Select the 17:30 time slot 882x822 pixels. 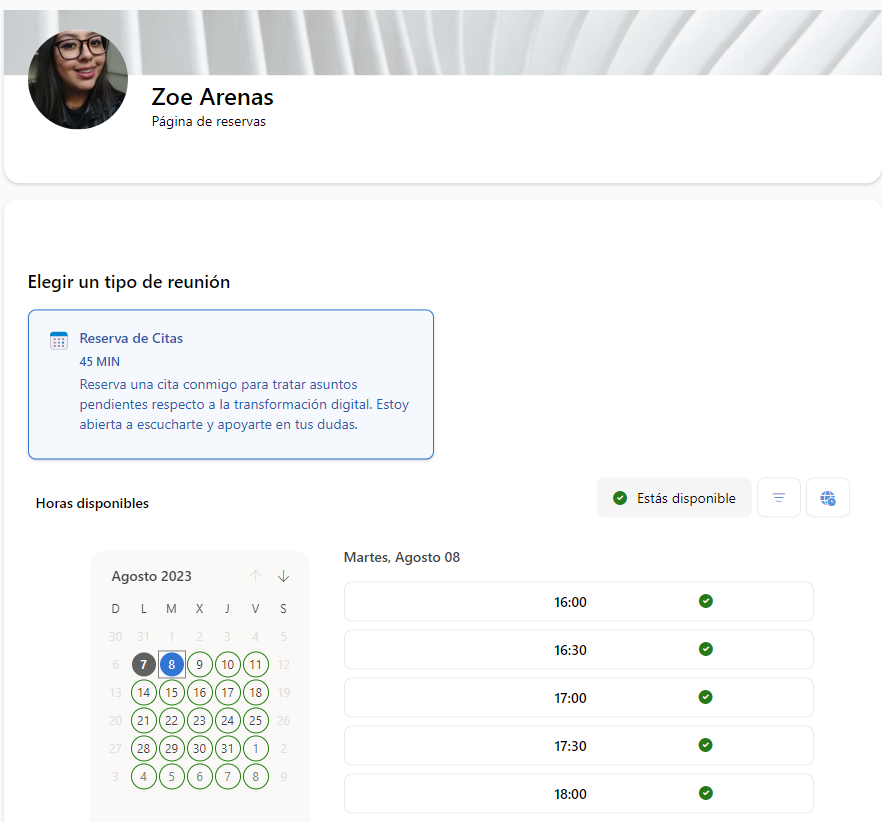(570, 745)
